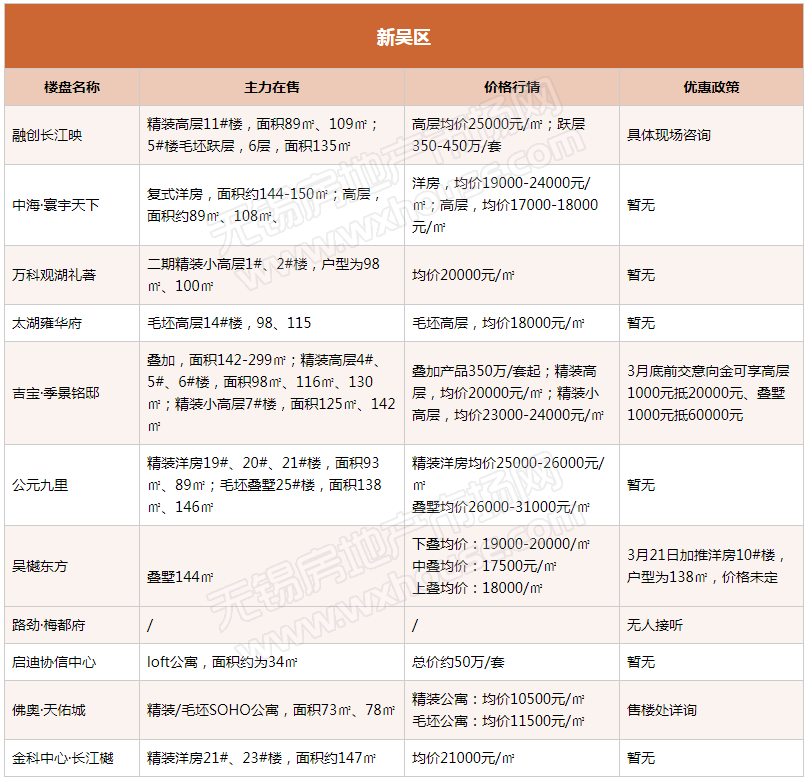Click the 售楼处详询 discount cell

pos(661,710)
